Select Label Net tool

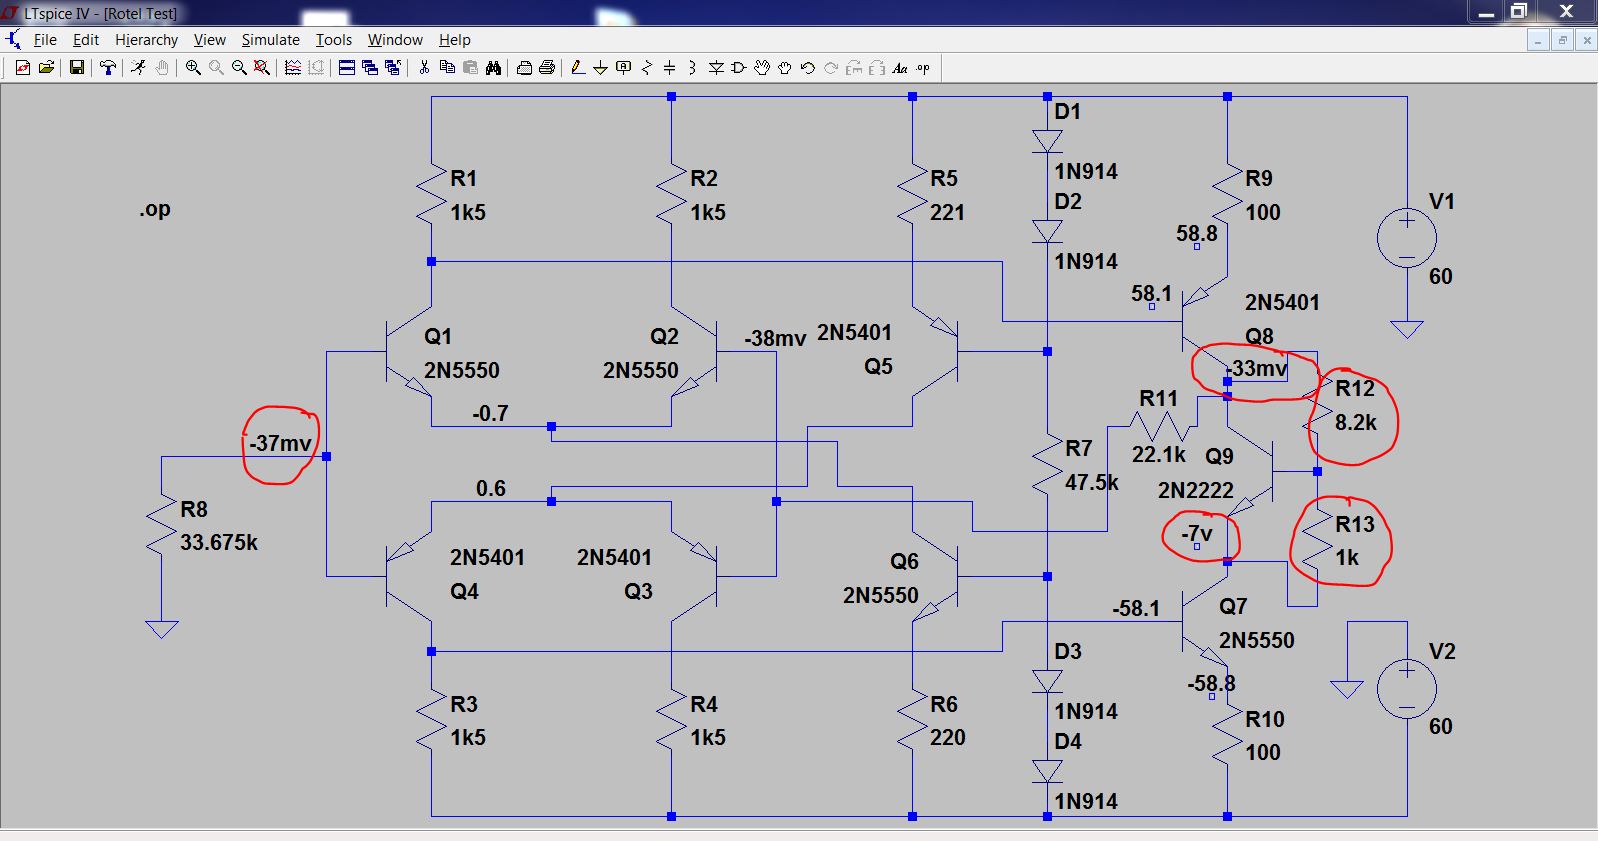click(x=623, y=68)
